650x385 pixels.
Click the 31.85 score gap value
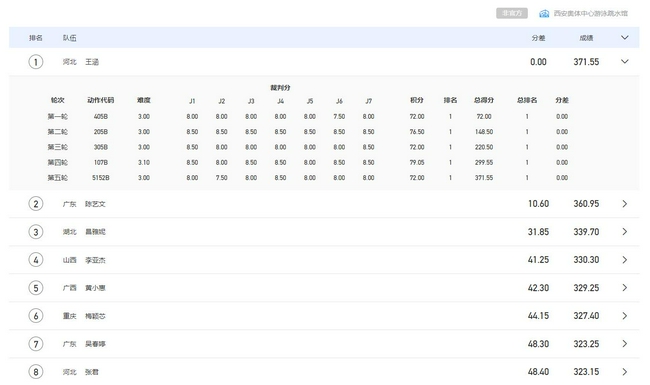(x=538, y=232)
